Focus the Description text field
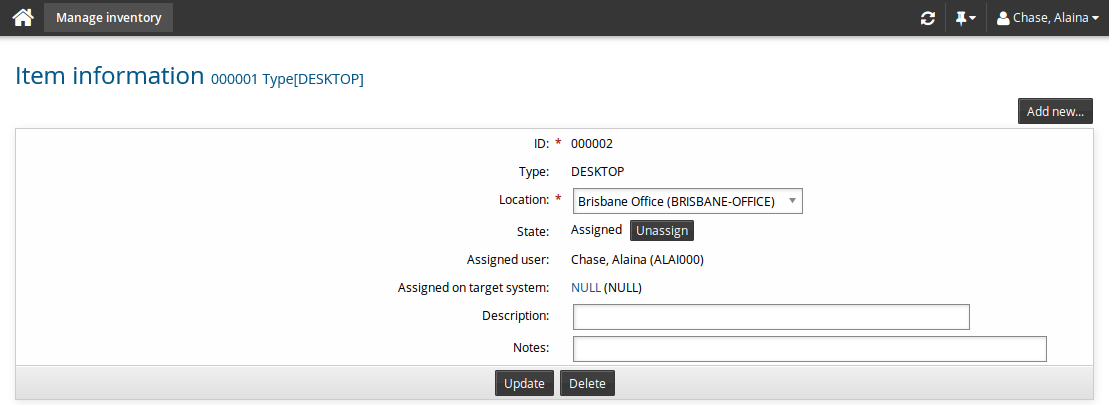This screenshot has height=405, width=1109. click(x=771, y=317)
